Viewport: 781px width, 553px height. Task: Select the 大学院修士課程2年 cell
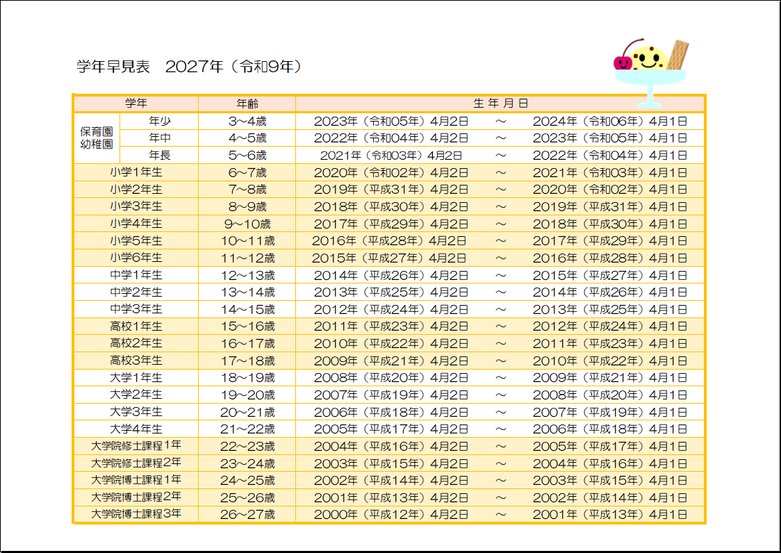point(136,463)
